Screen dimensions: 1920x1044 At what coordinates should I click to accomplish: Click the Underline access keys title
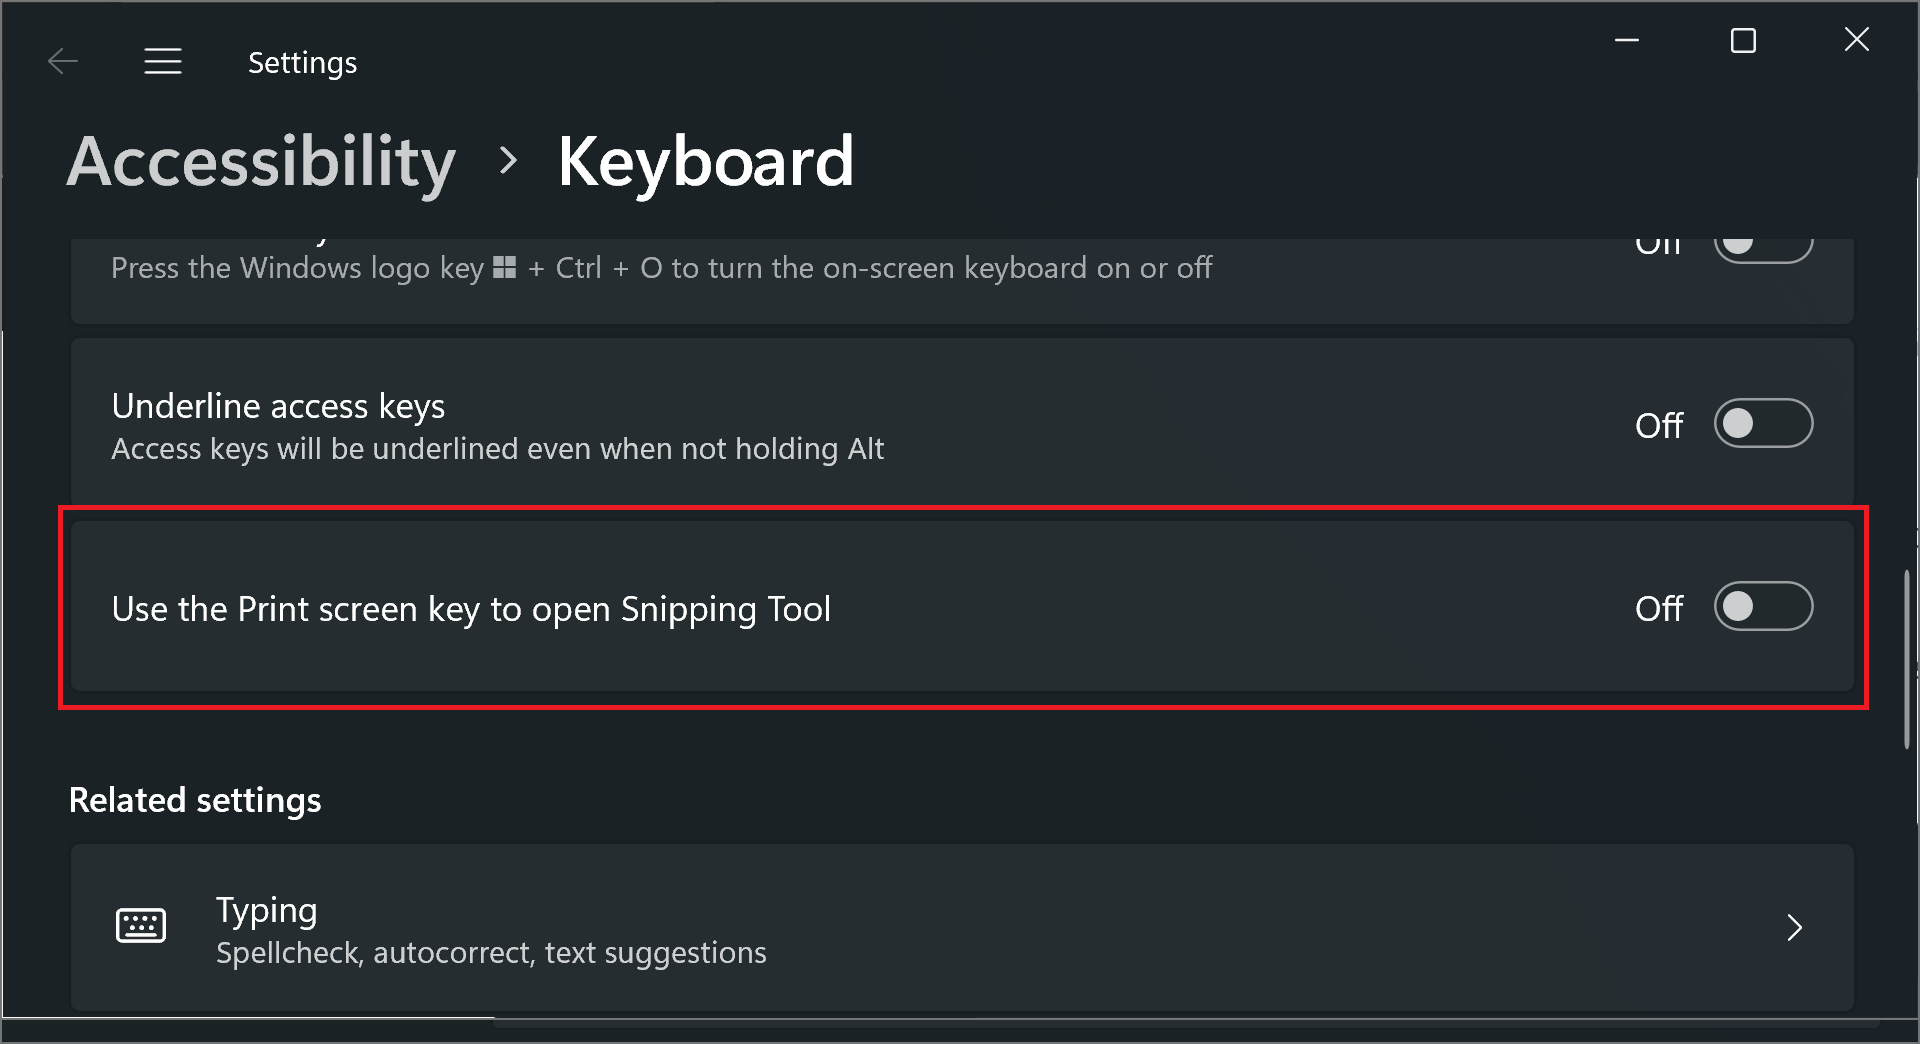click(277, 406)
